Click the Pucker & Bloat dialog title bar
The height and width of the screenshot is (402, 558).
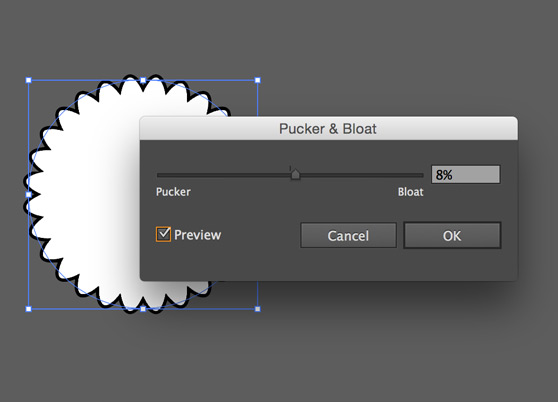click(x=328, y=128)
